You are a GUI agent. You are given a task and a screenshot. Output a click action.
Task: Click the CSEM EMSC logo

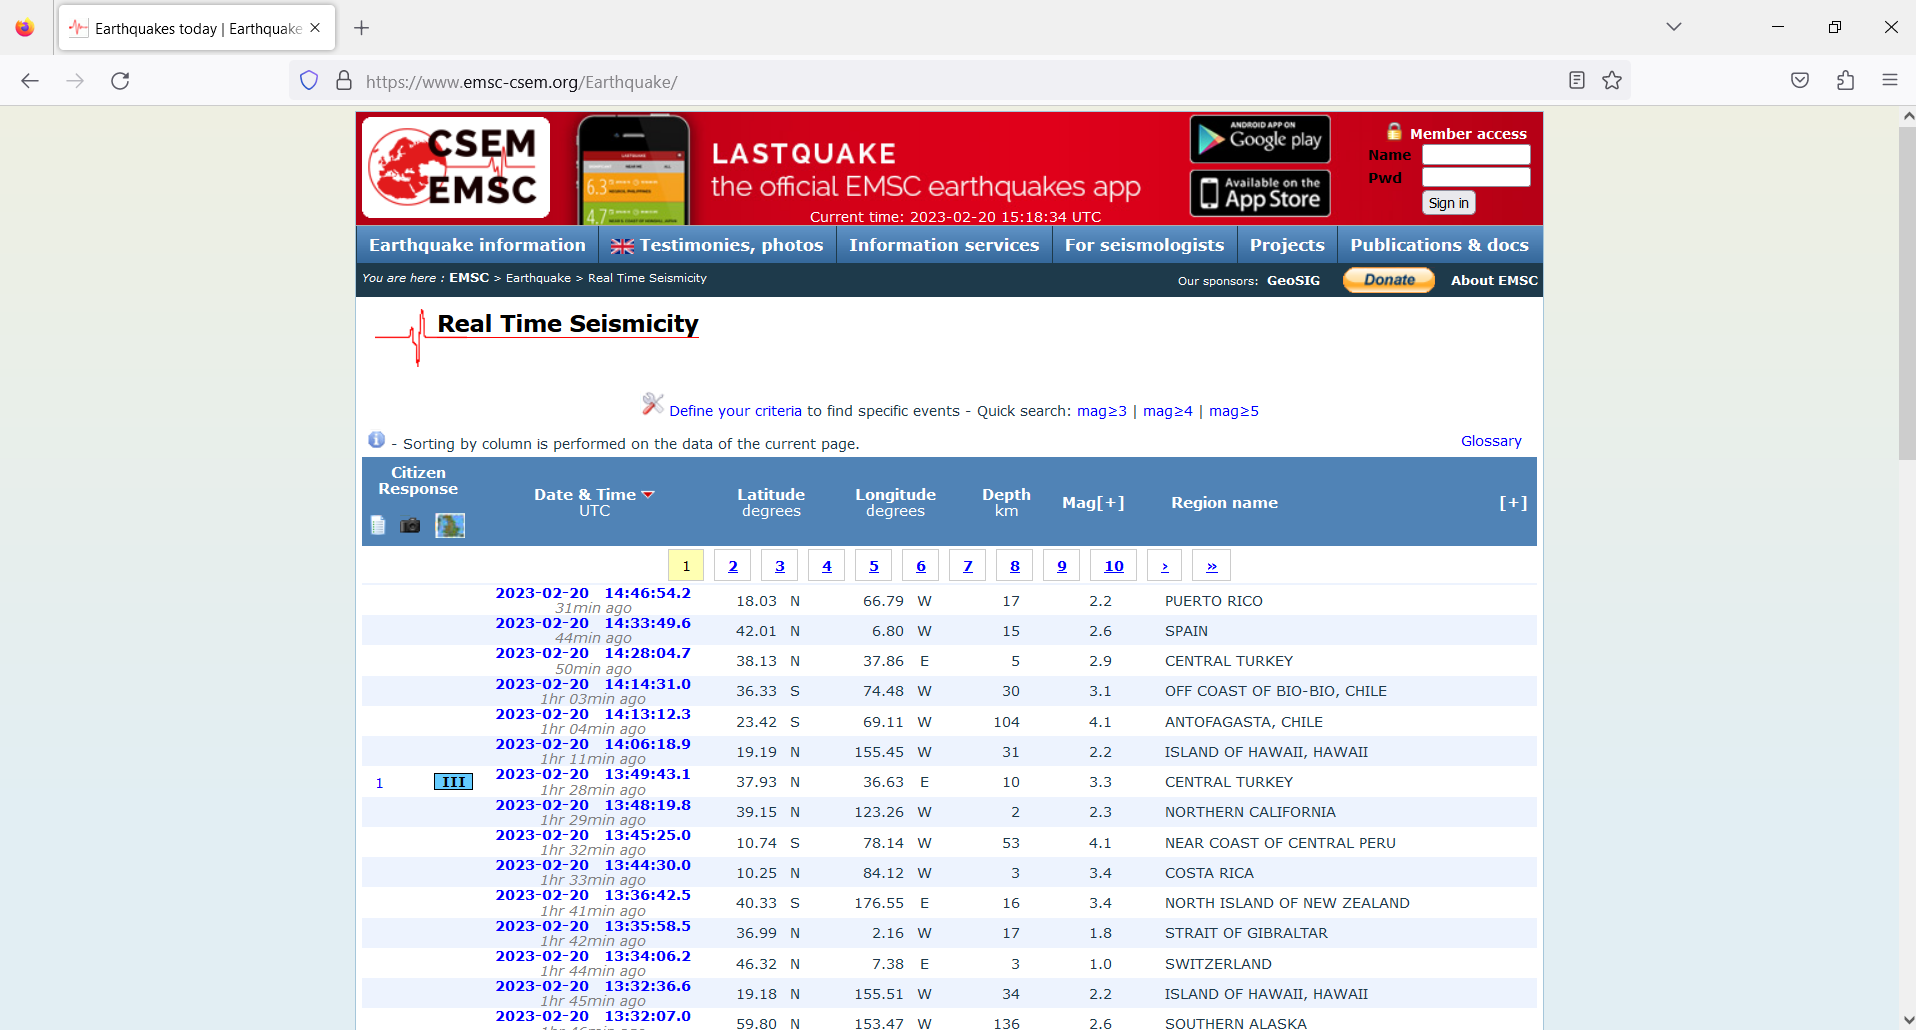[455, 167]
